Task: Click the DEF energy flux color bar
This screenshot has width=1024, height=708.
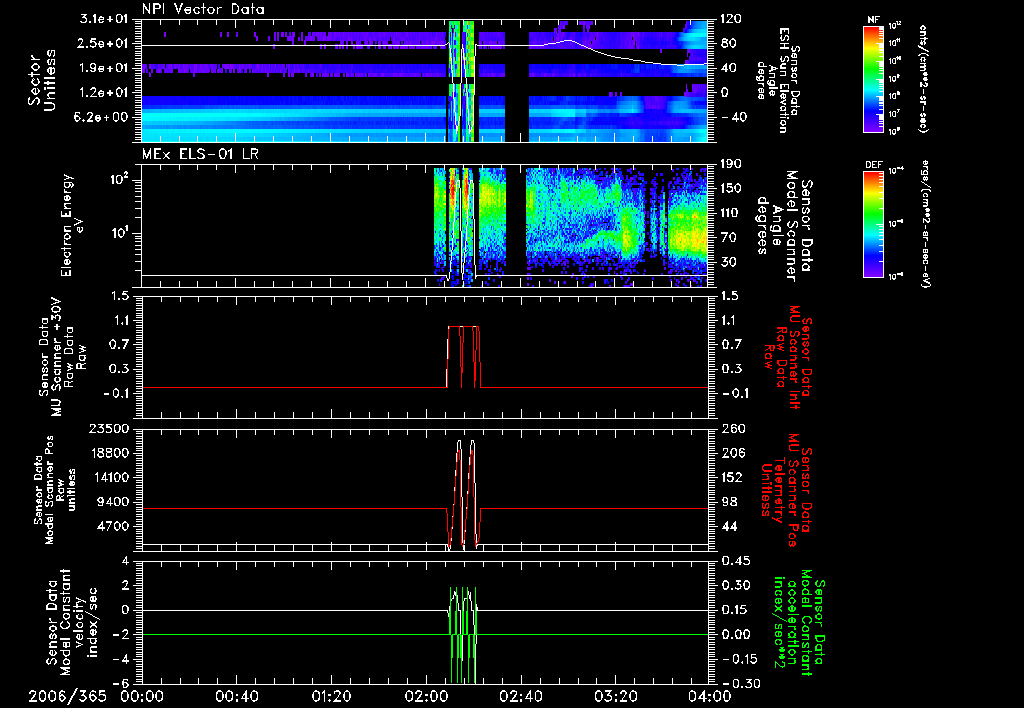Action: (873, 223)
